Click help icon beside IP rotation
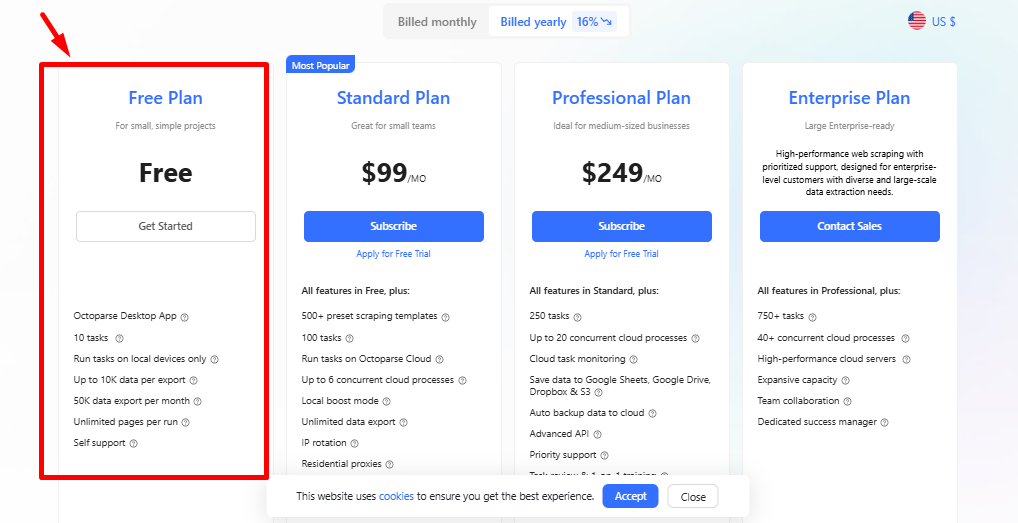Screen dimensions: 1018x523 coord(354,444)
